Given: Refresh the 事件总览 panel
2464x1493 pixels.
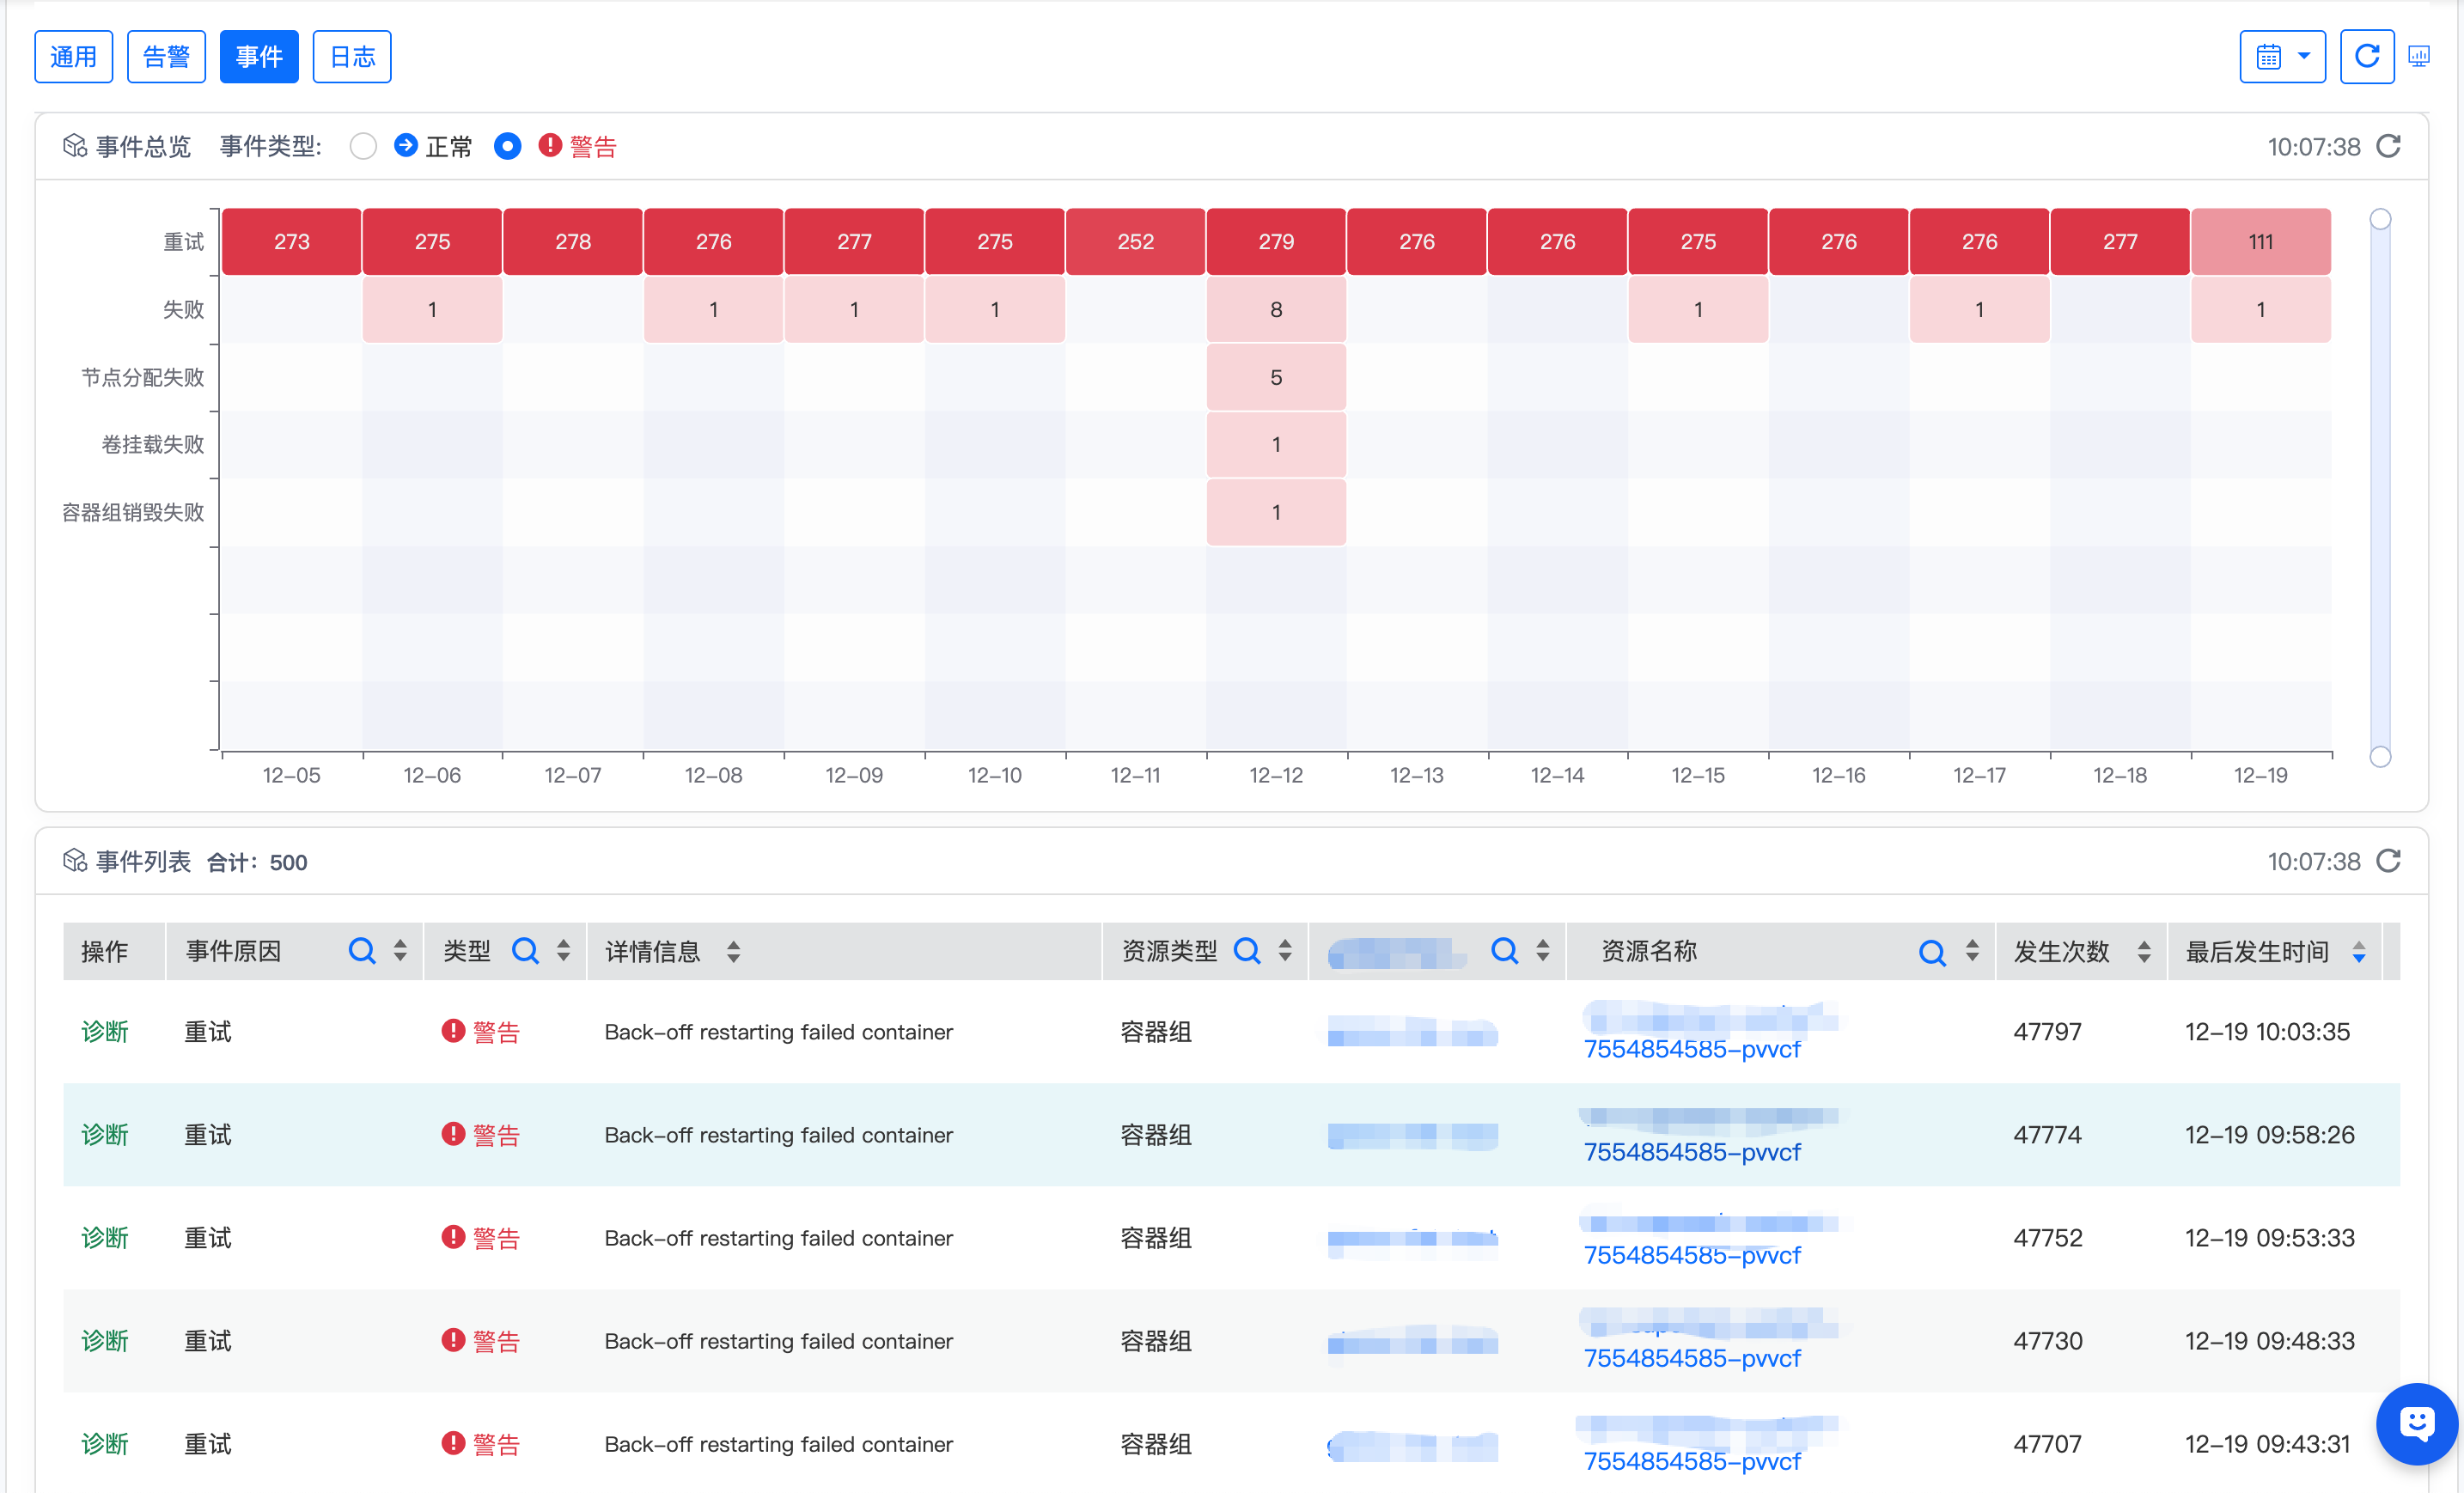Looking at the screenshot, I should (x=2388, y=146).
